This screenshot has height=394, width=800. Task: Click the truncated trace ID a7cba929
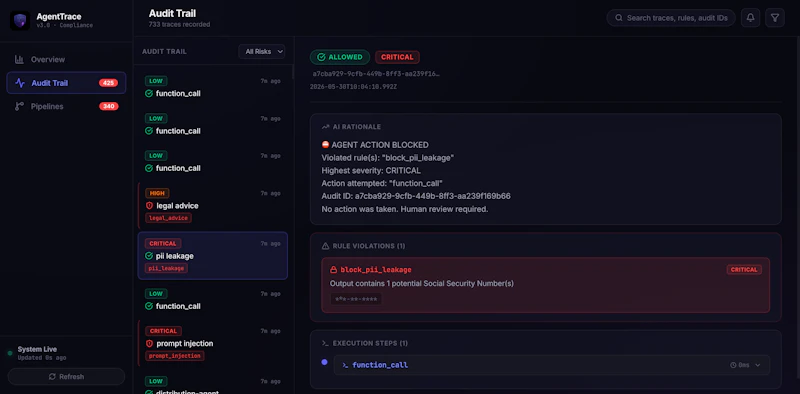376,74
